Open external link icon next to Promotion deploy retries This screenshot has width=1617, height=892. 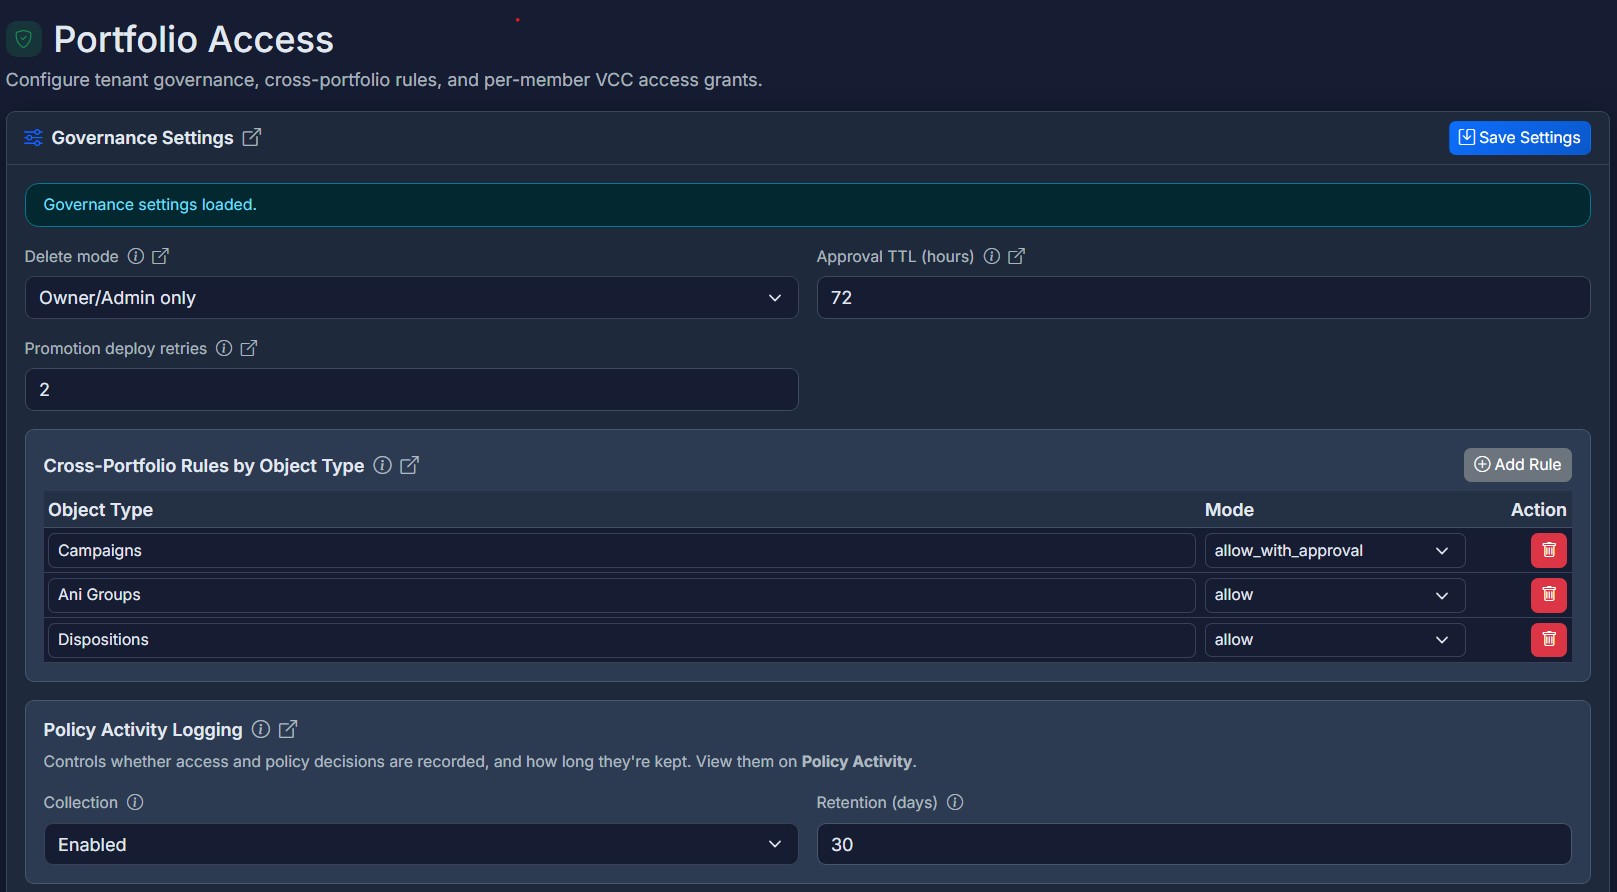[x=249, y=348]
